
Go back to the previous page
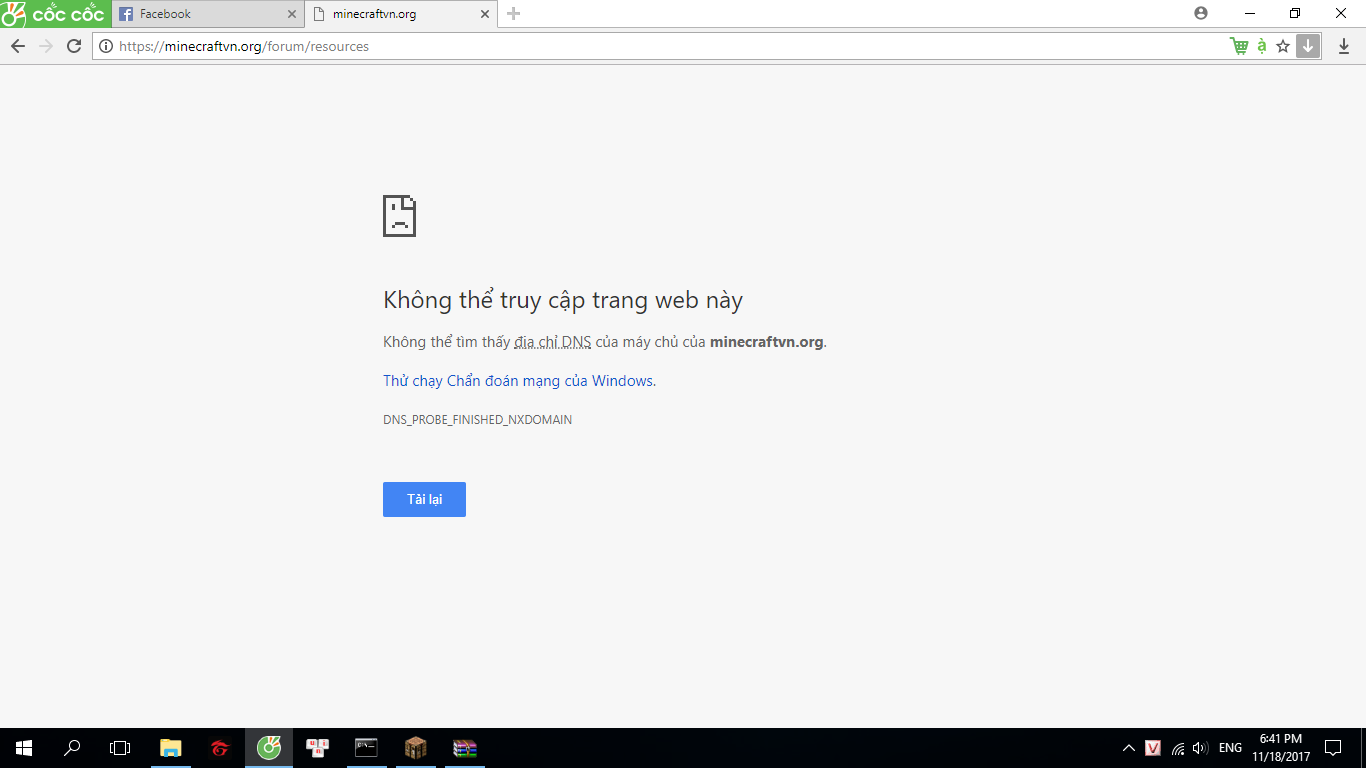point(18,46)
